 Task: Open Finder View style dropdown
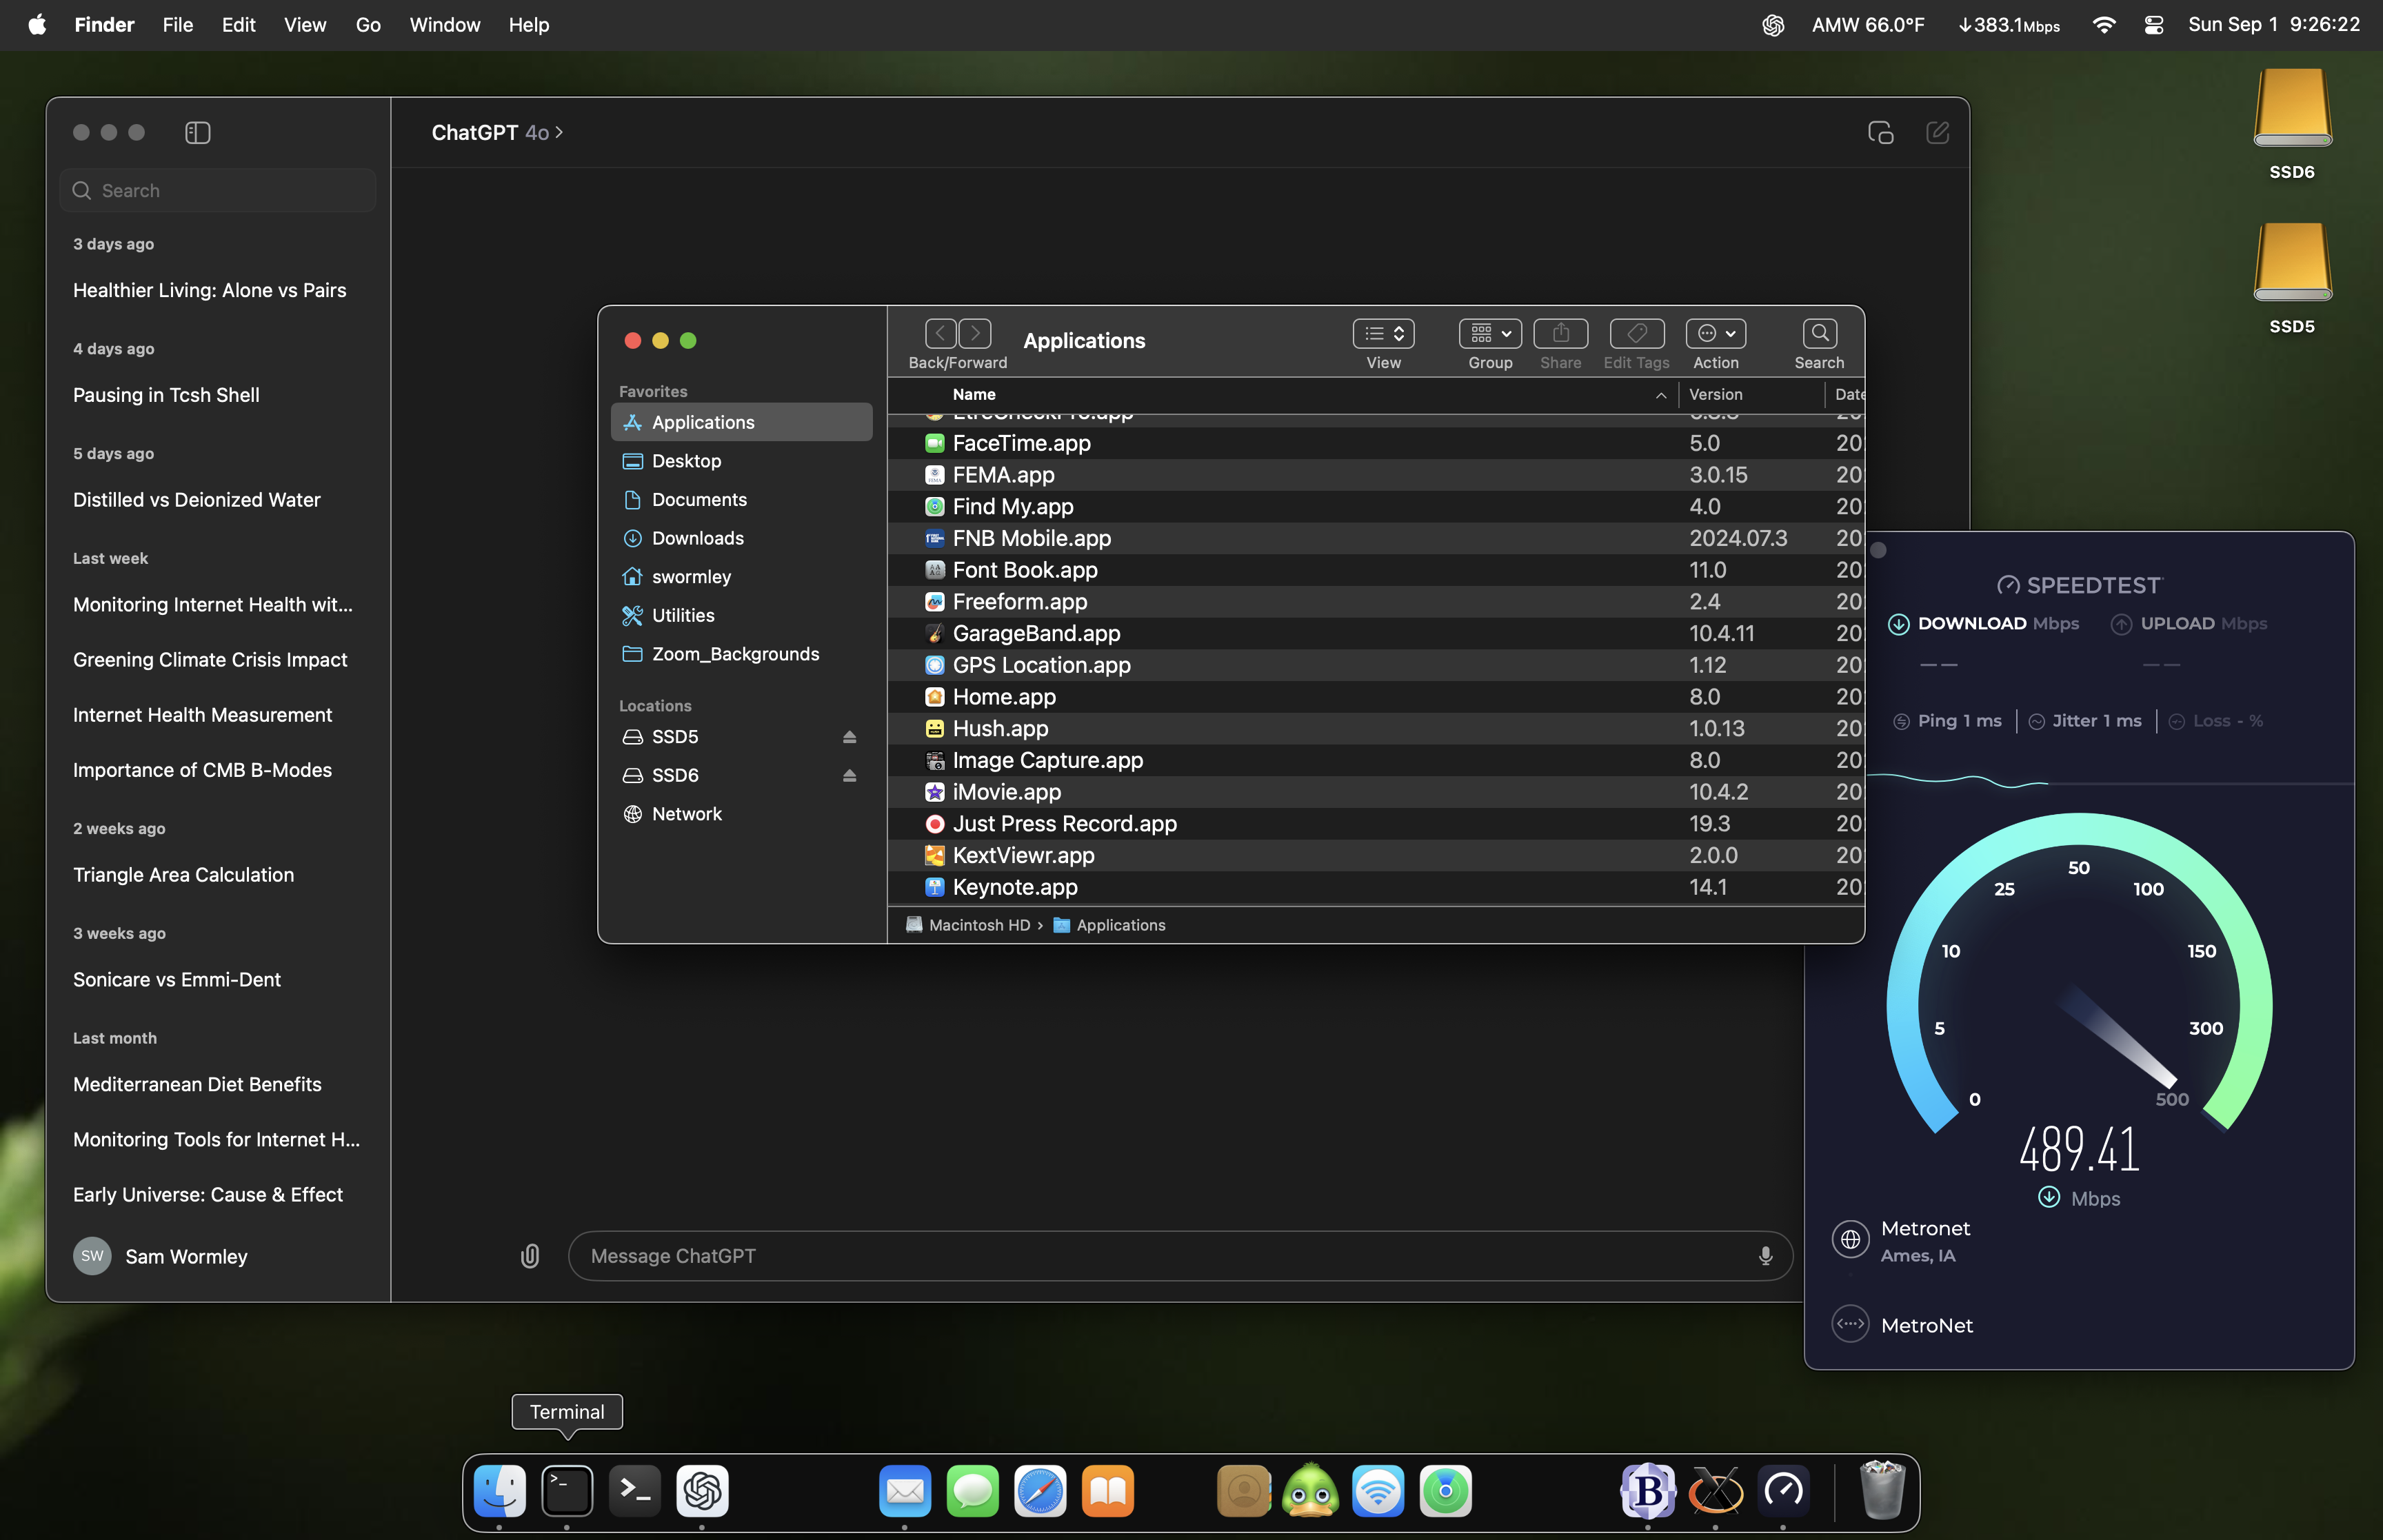click(x=1383, y=333)
